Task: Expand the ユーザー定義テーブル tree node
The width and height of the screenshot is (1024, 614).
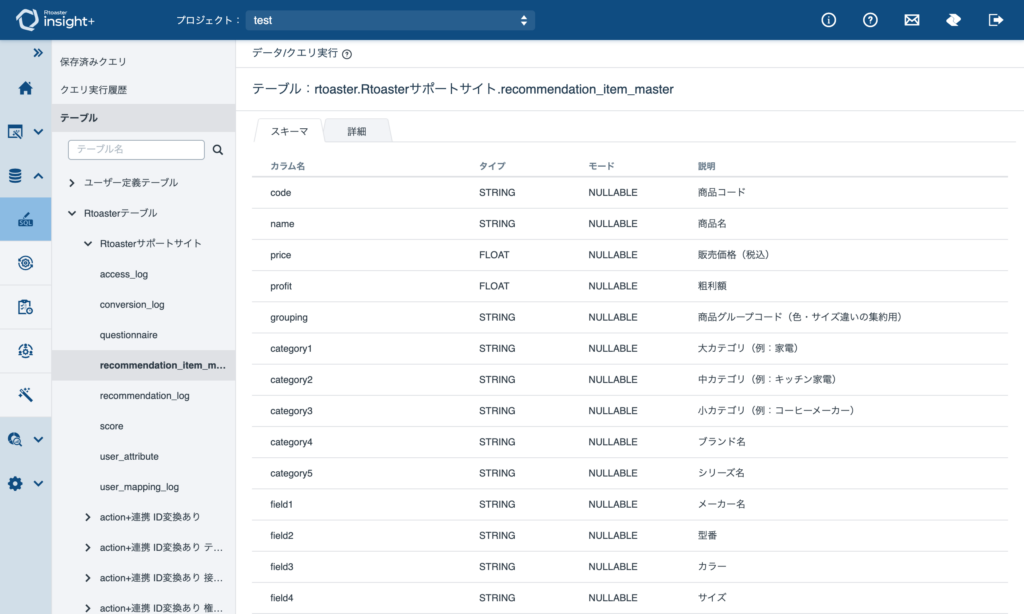Action: (x=72, y=183)
